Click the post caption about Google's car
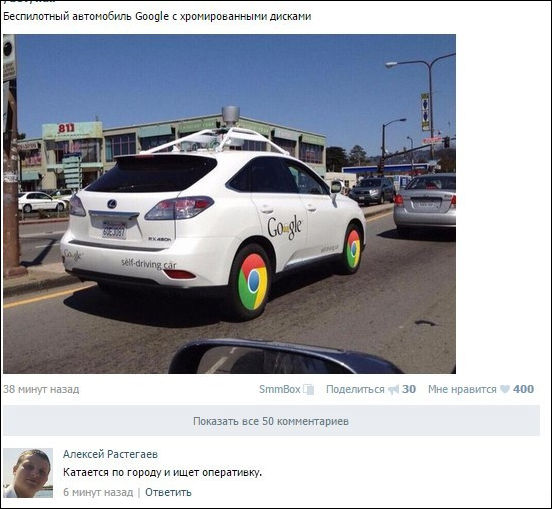Screen dimensions: 552x509 click(157, 17)
